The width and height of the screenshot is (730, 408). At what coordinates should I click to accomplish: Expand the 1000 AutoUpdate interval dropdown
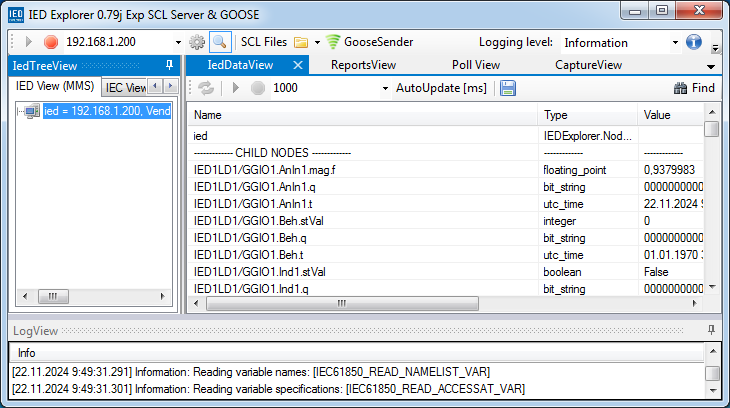[385, 88]
